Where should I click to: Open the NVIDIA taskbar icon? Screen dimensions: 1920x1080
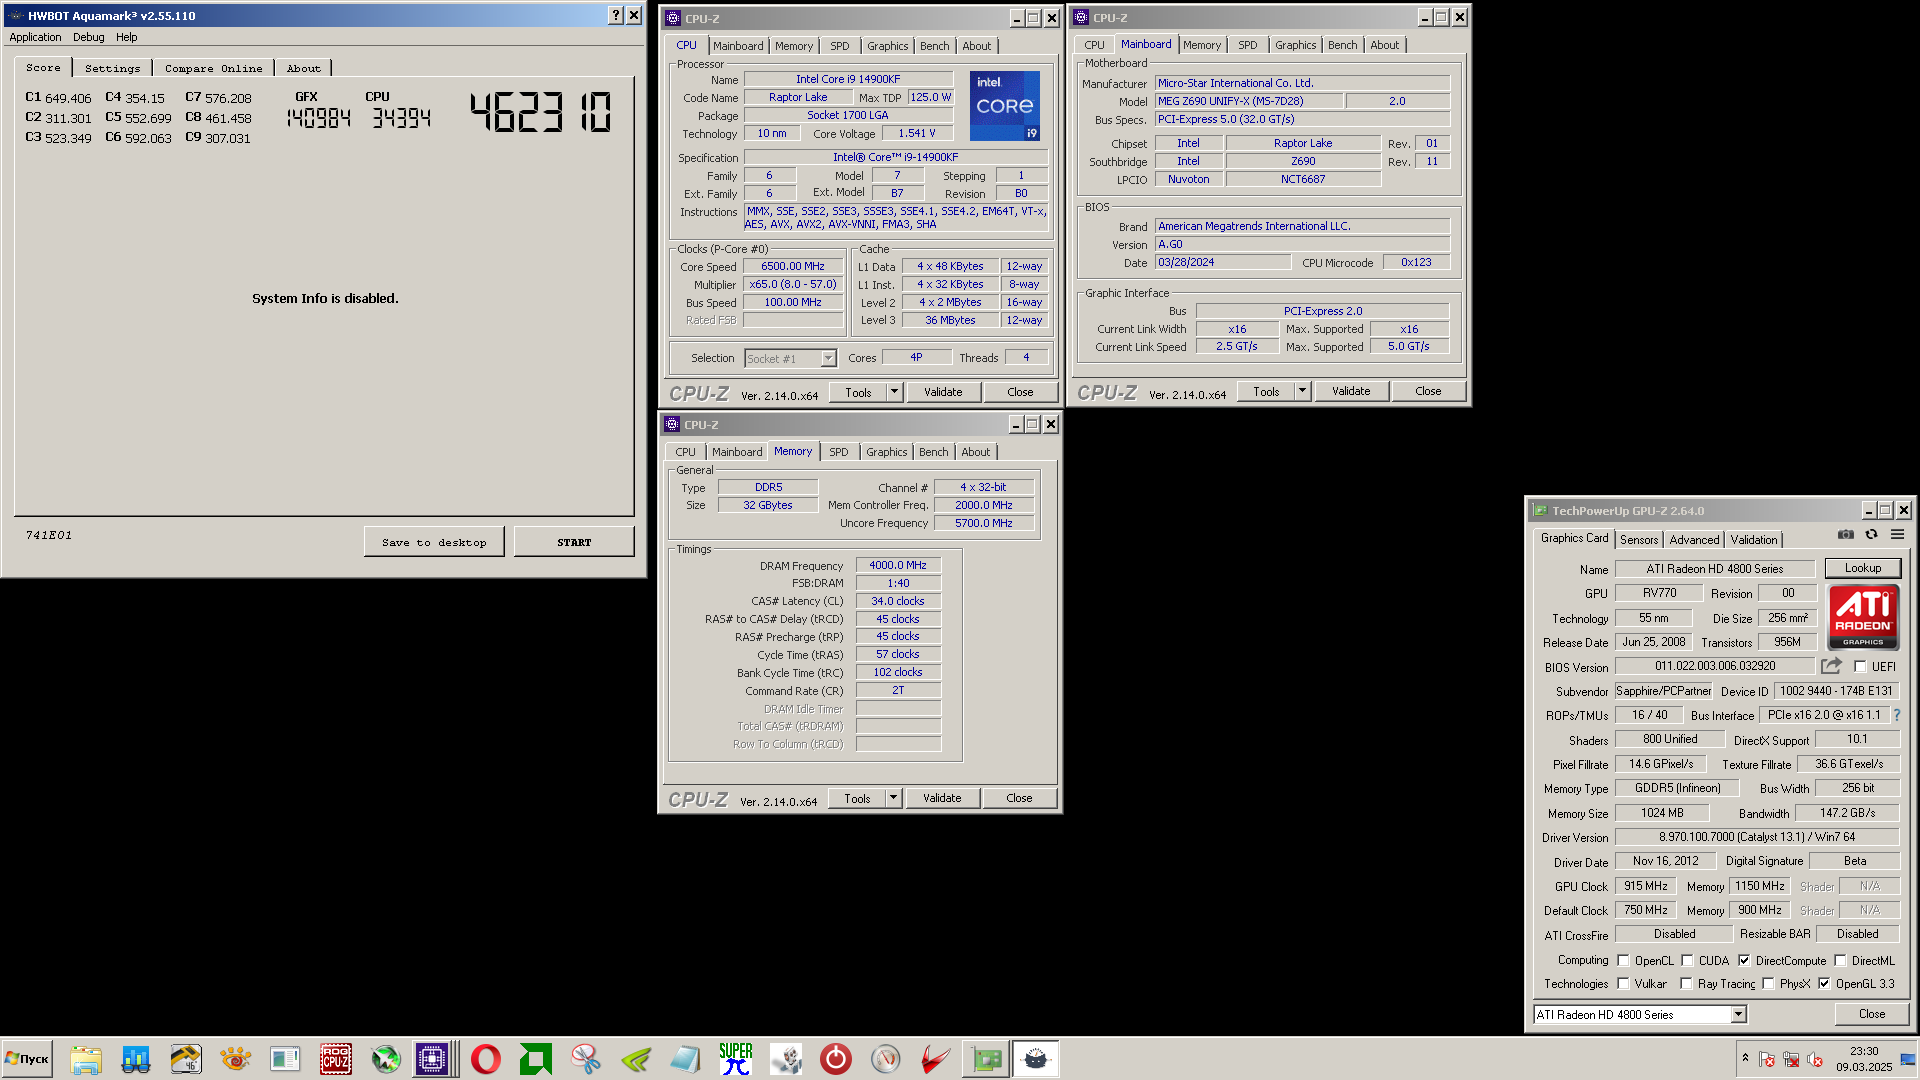pos(636,1059)
